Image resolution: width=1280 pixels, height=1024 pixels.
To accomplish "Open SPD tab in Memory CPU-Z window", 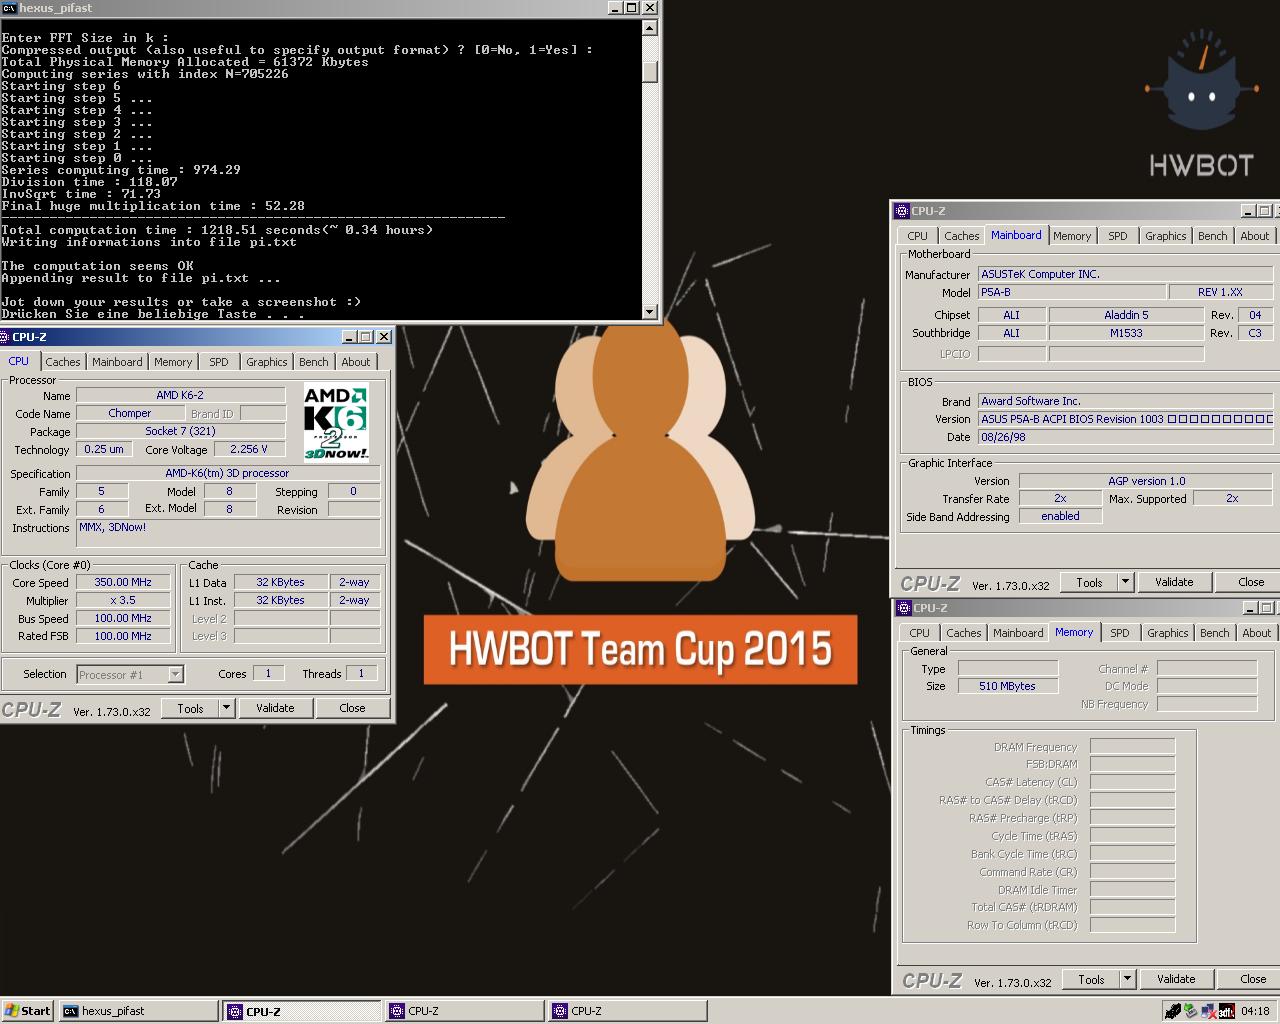I will [x=1120, y=633].
